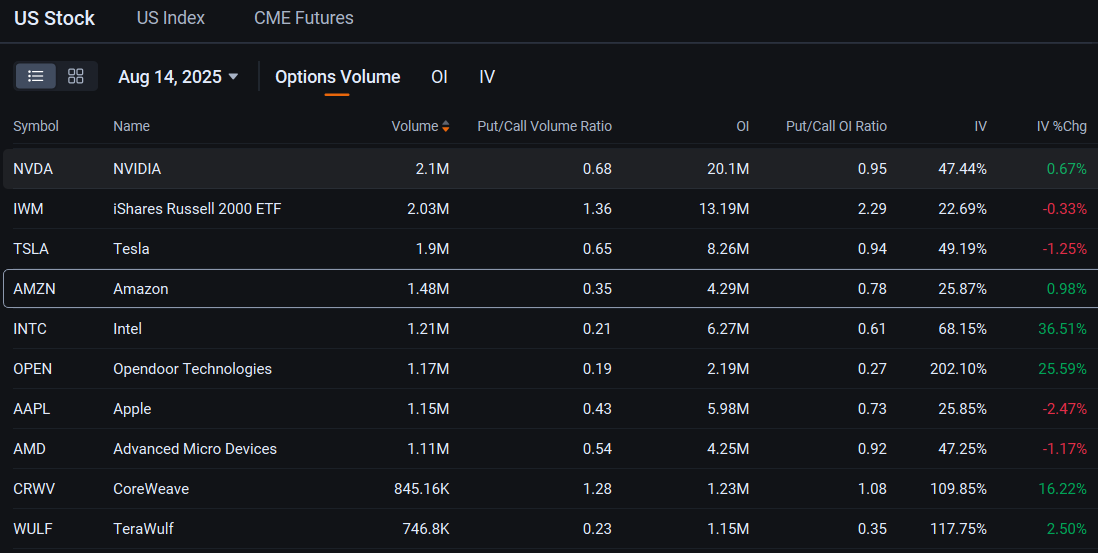Click the NVIDIA company name

[137, 169]
